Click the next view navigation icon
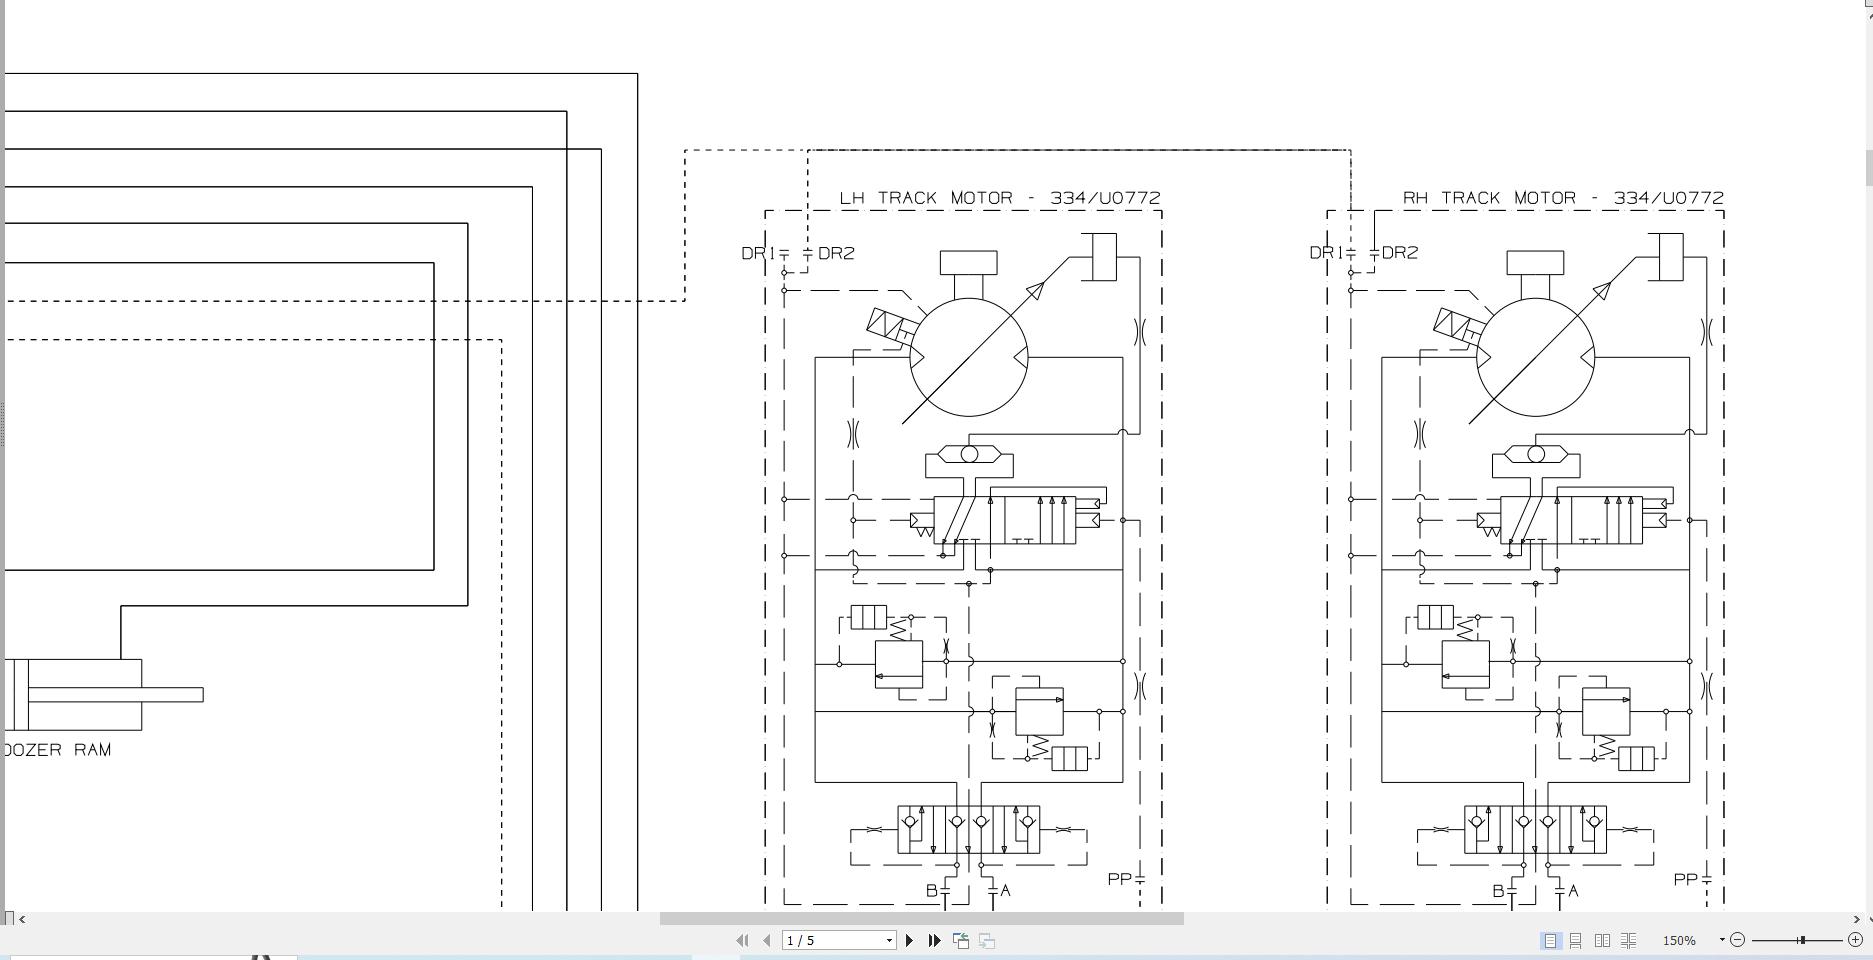 pyautogui.click(x=987, y=940)
